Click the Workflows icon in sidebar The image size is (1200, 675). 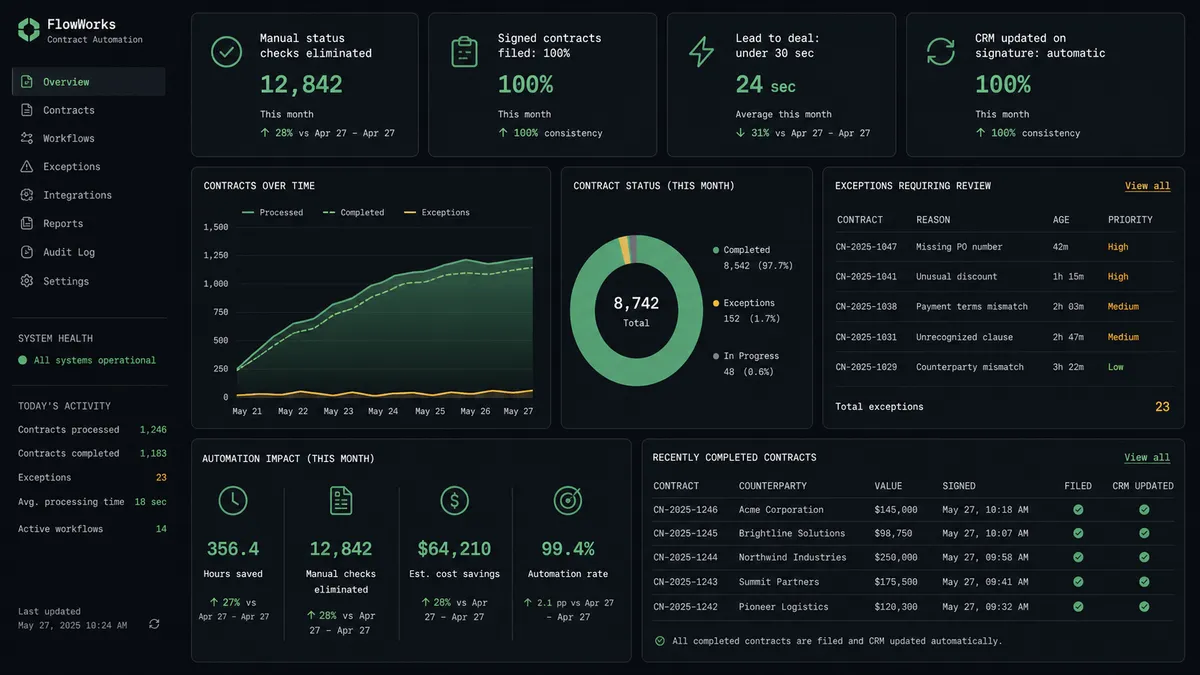[x=27, y=138]
